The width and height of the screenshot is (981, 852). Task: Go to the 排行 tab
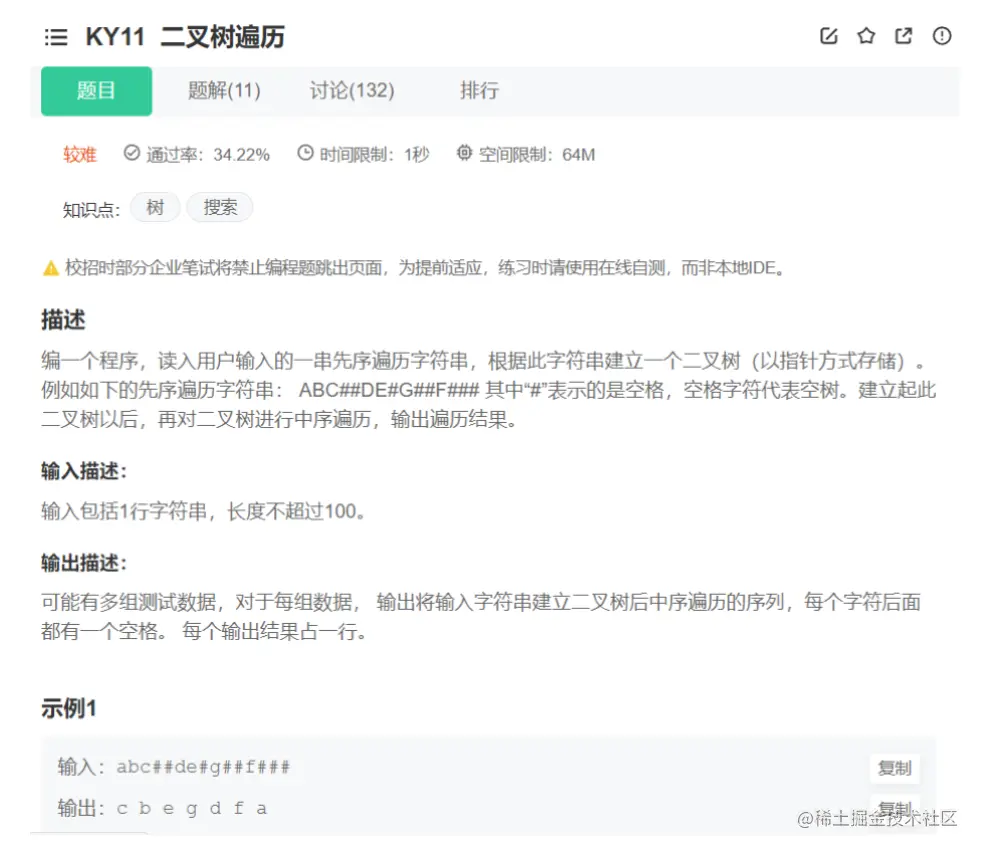tap(479, 91)
